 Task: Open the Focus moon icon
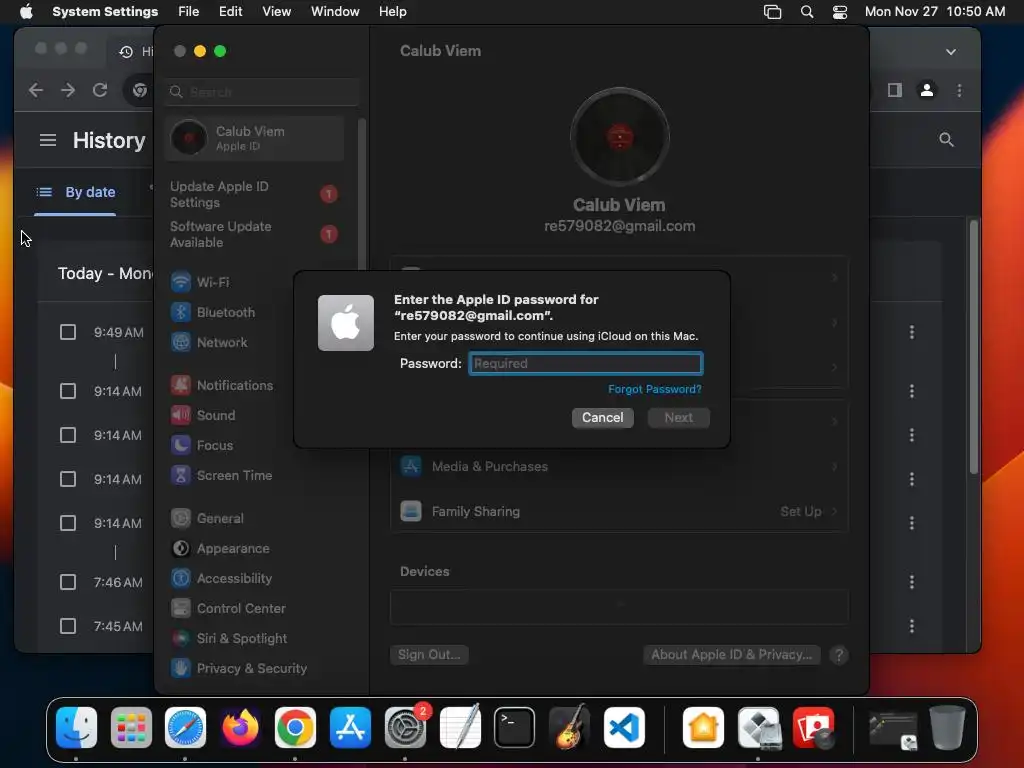[181, 445]
